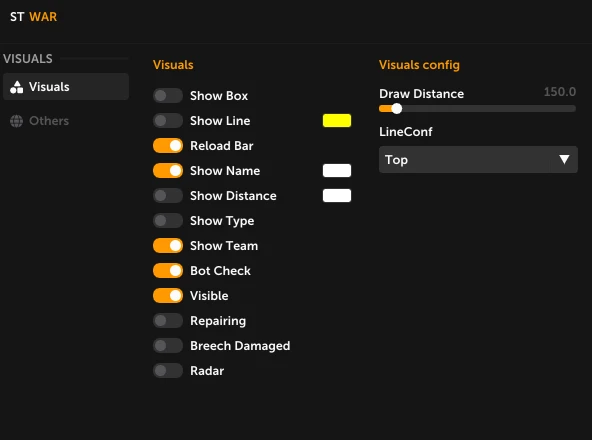Enable Show Distance toggle
592x440 pixels.
(x=168, y=196)
